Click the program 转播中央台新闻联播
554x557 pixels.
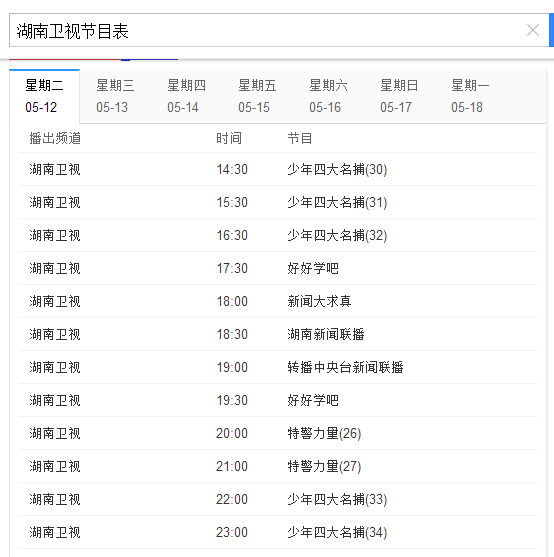tap(345, 368)
